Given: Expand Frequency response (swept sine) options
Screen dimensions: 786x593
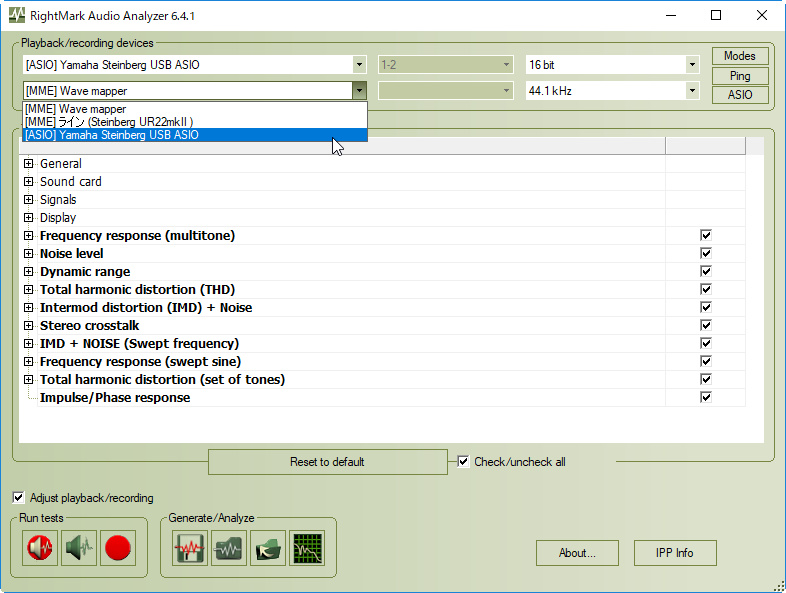Looking at the screenshot, I should 29,362.
